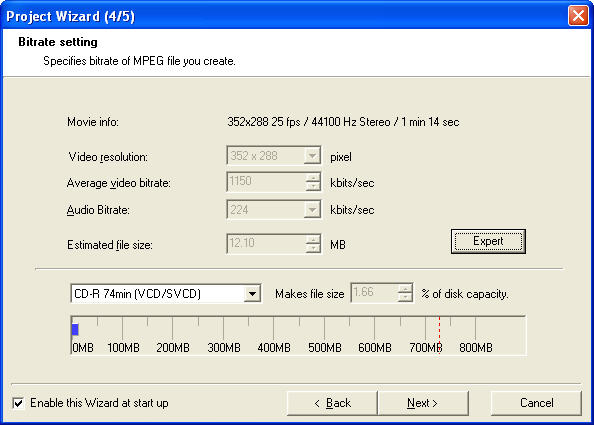This screenshot has width=594, height=425.
Task: Return with the Back button
Action: (x=332, y=403)
